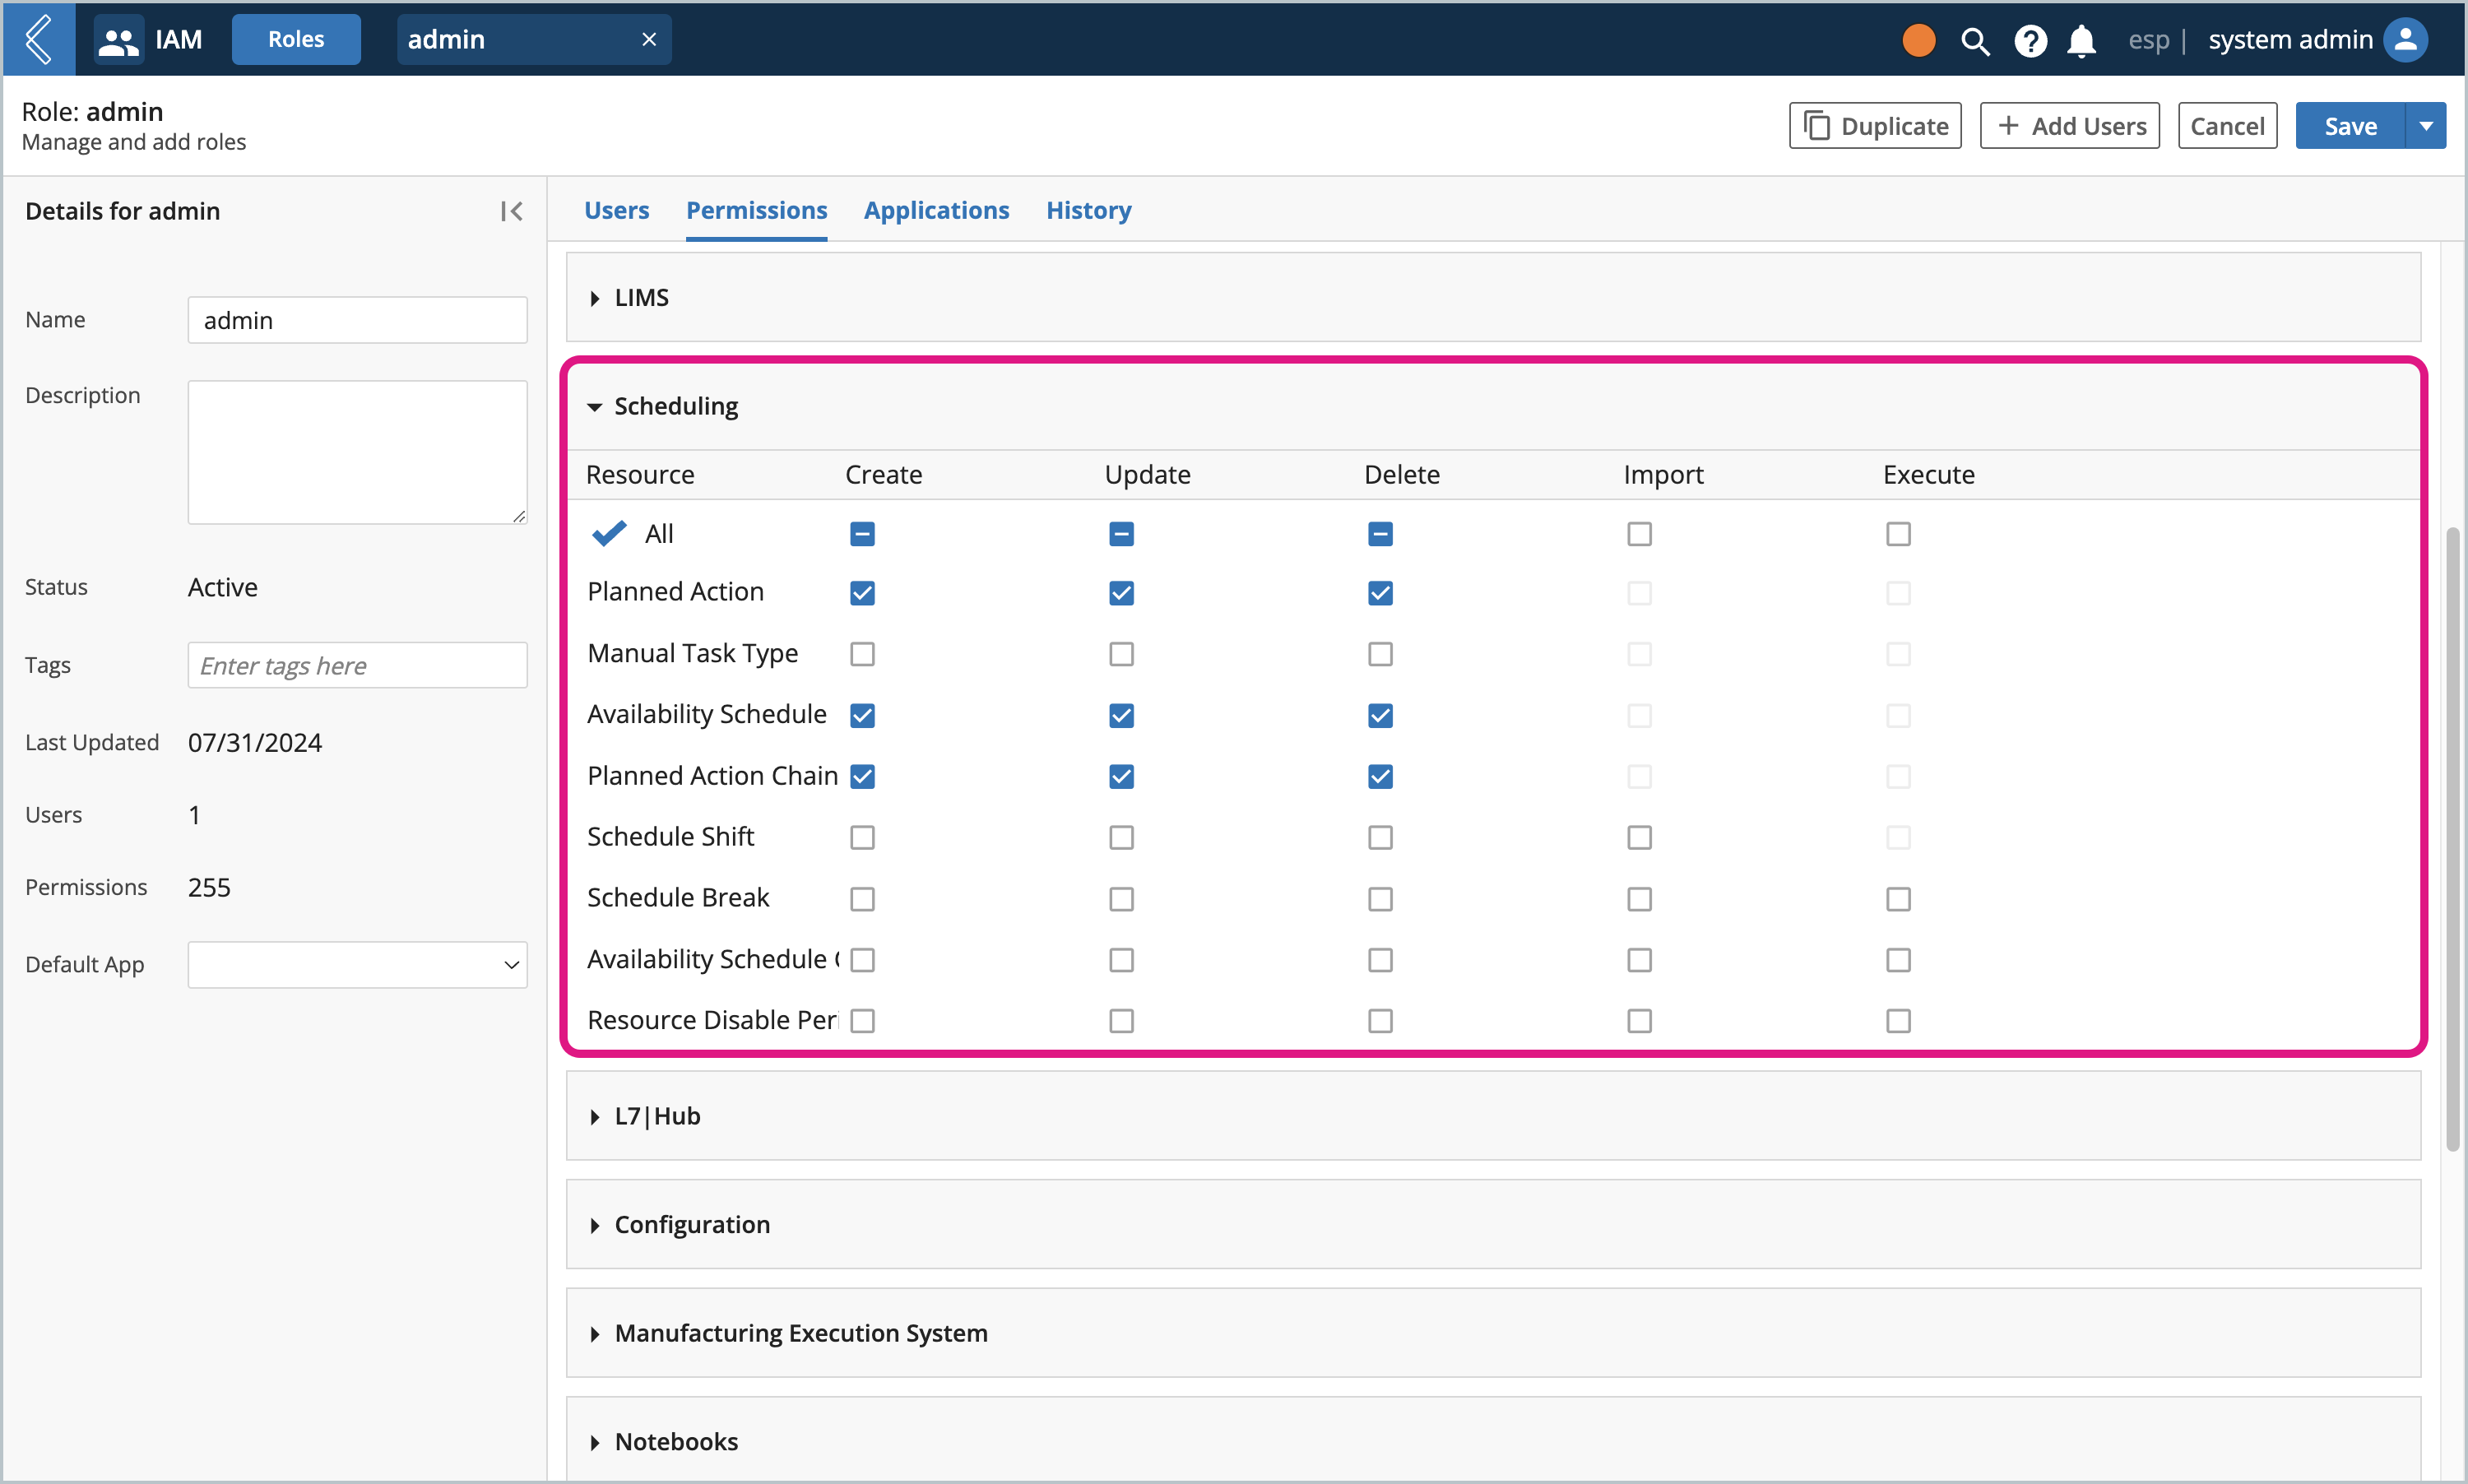Open help via question mark icon
Viewport: 2468px width, 1484px height.
[2030, 40]
